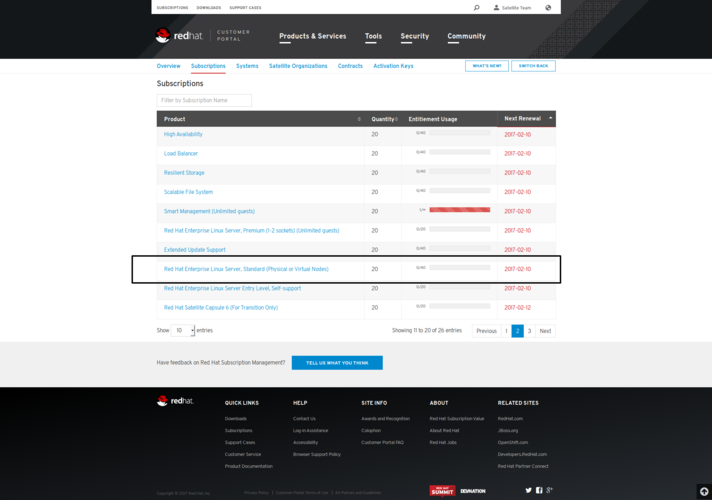Click the High Availability entitlement usage bar
712x500 pixels.
pyautogui.click(x=460, y=133)
